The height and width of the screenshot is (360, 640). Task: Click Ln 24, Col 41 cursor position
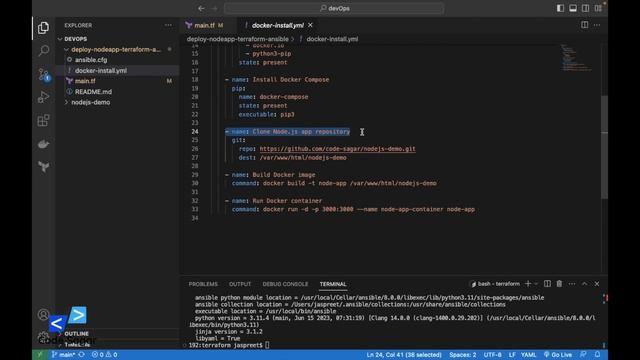tap(404, 355)
